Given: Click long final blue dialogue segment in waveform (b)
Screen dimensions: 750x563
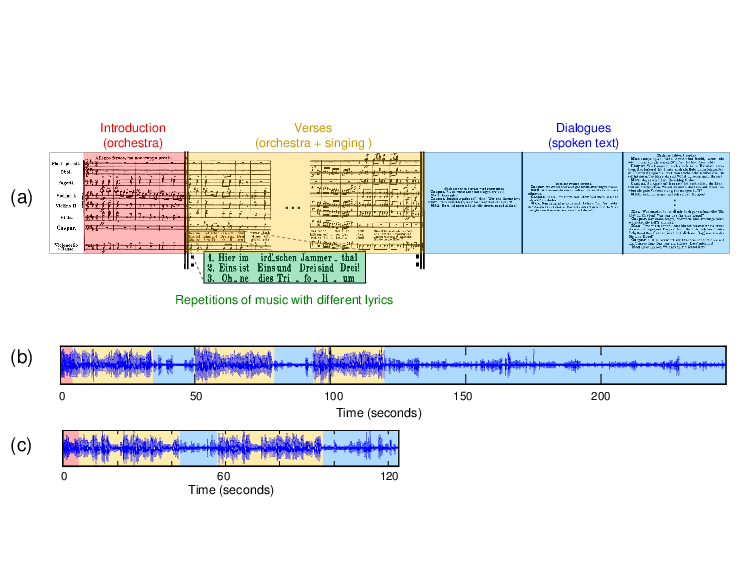Looking at the screenshot, I should pyautogui.click(x=555, y=365).
